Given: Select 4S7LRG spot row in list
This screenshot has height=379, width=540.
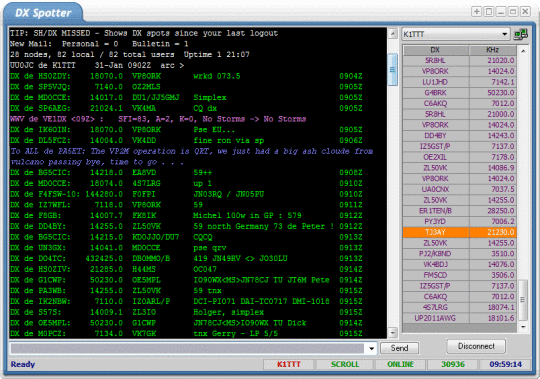Looking at the screenshot, I should coord(459,307).
